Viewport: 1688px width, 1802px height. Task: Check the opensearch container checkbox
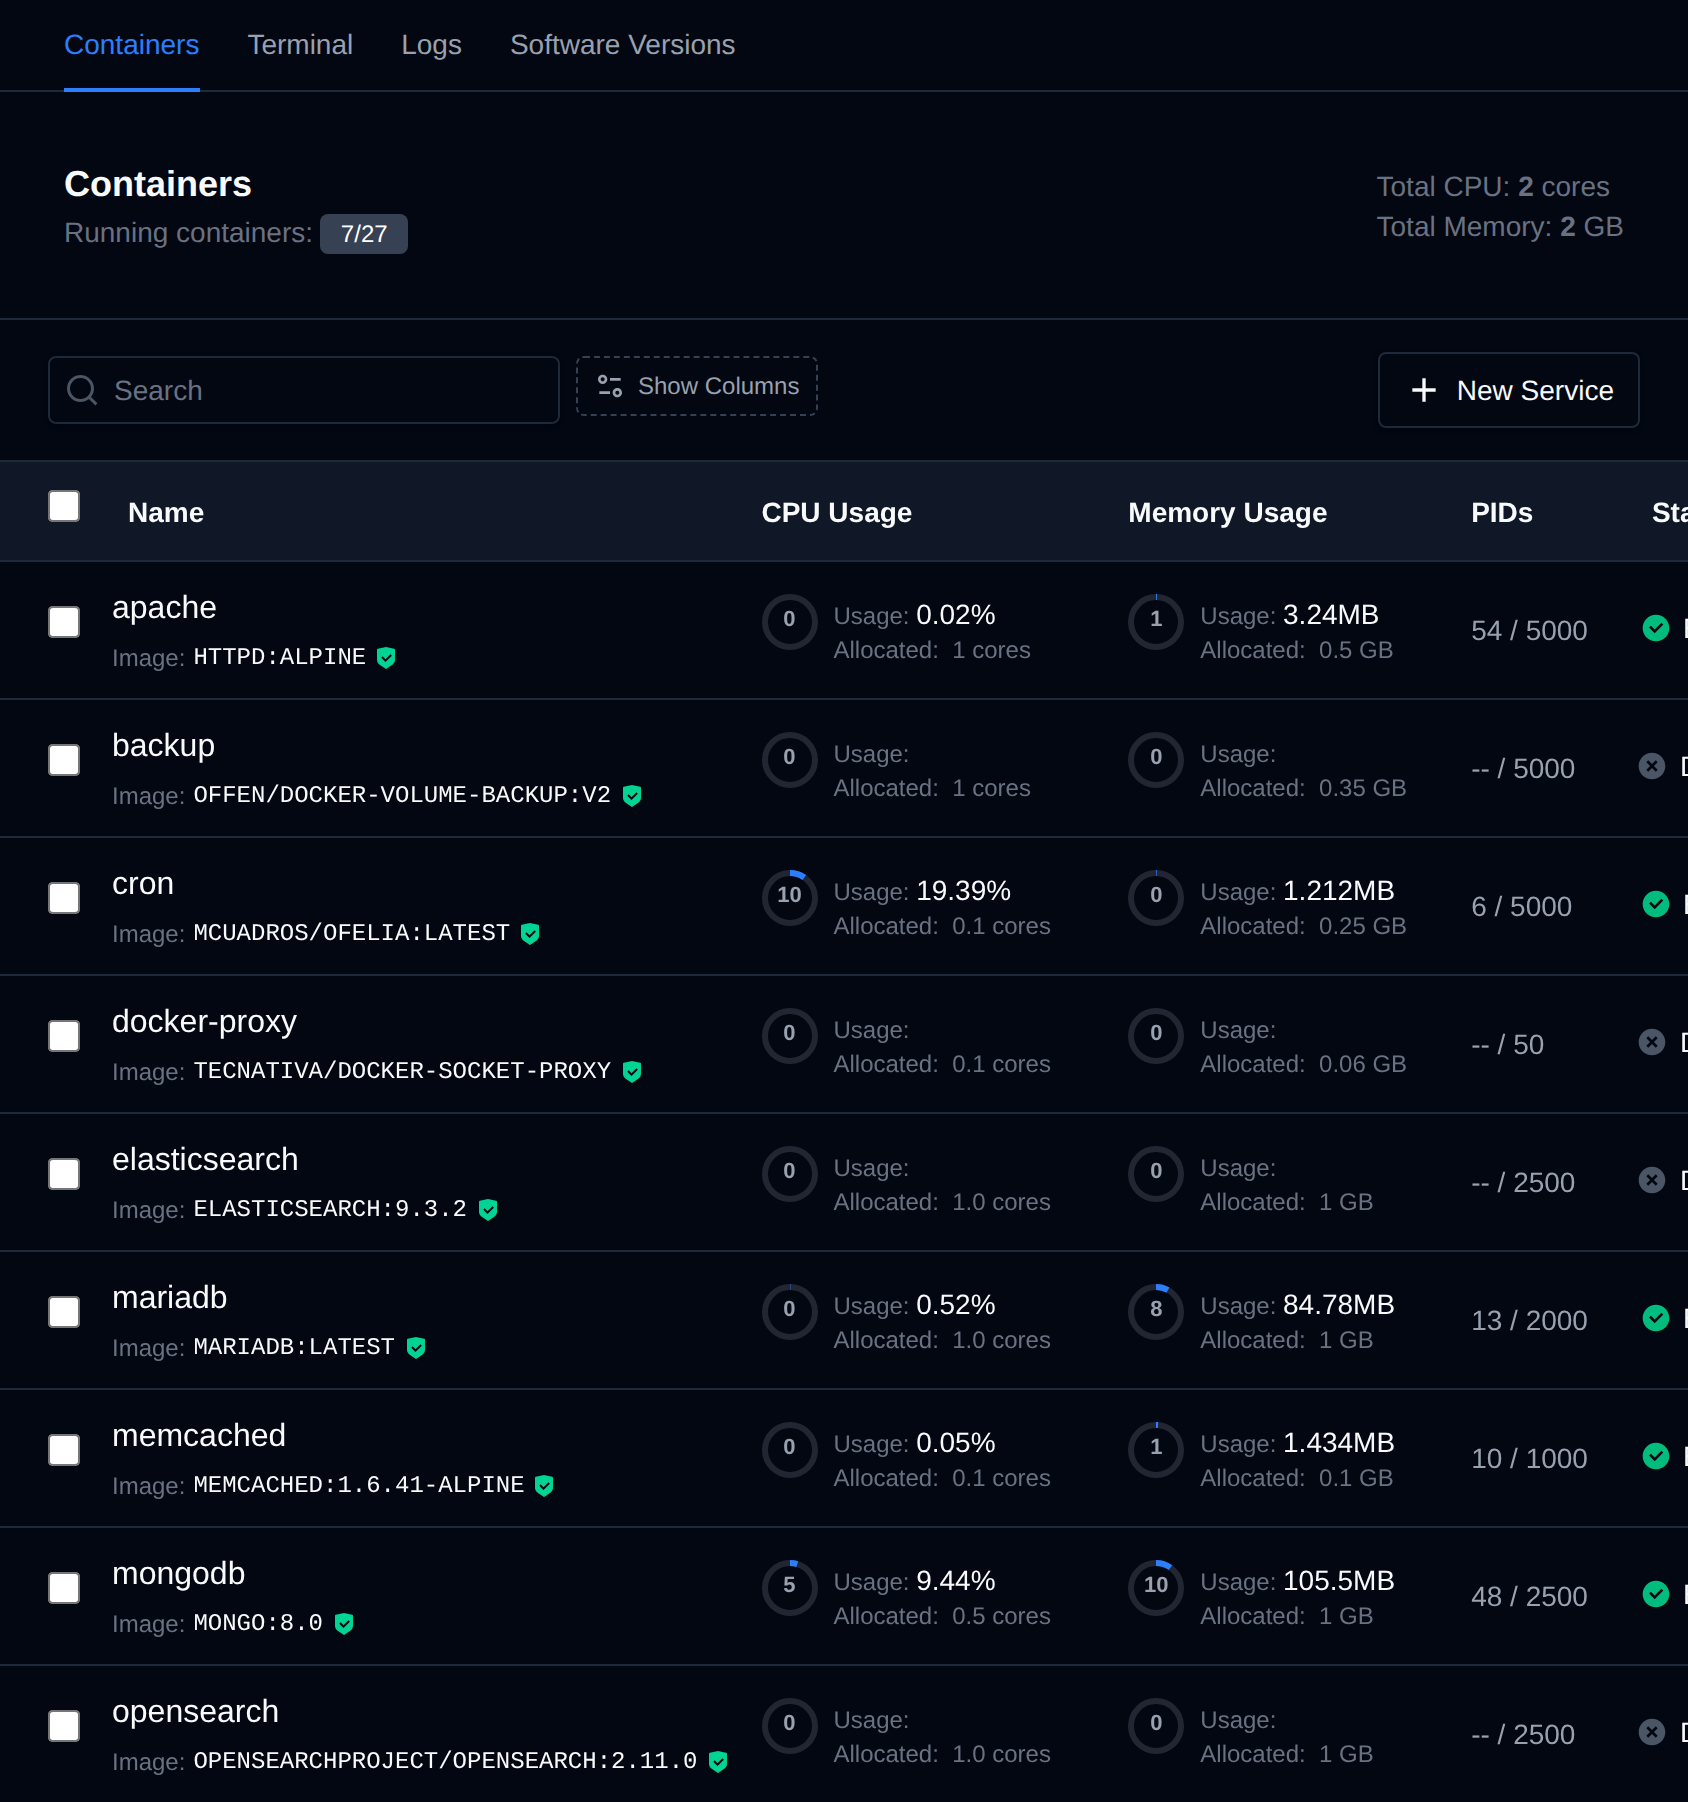click(x=64, y=1726)
